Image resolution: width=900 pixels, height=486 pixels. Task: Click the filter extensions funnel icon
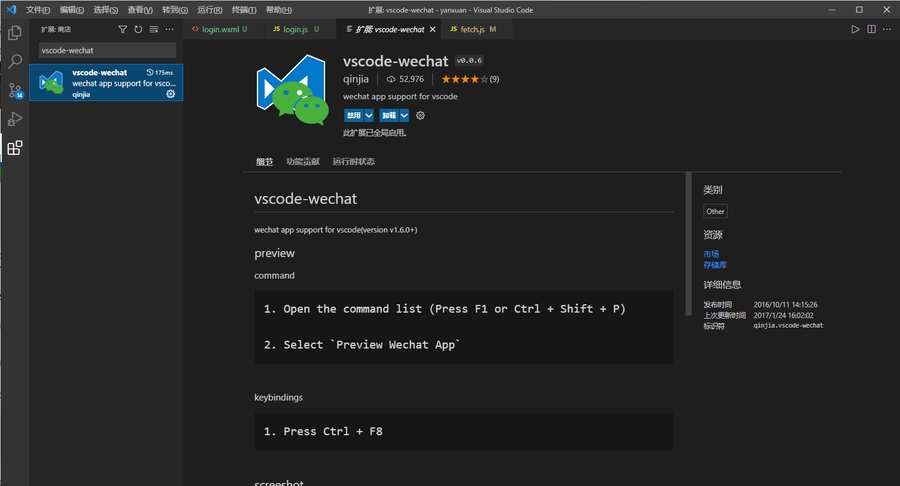coord(123,30)
